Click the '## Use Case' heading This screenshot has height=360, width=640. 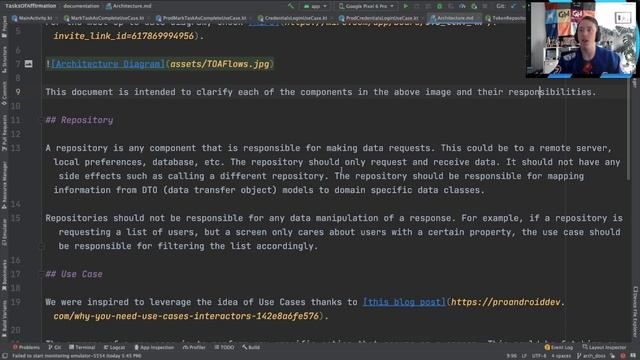click(74, 274)
